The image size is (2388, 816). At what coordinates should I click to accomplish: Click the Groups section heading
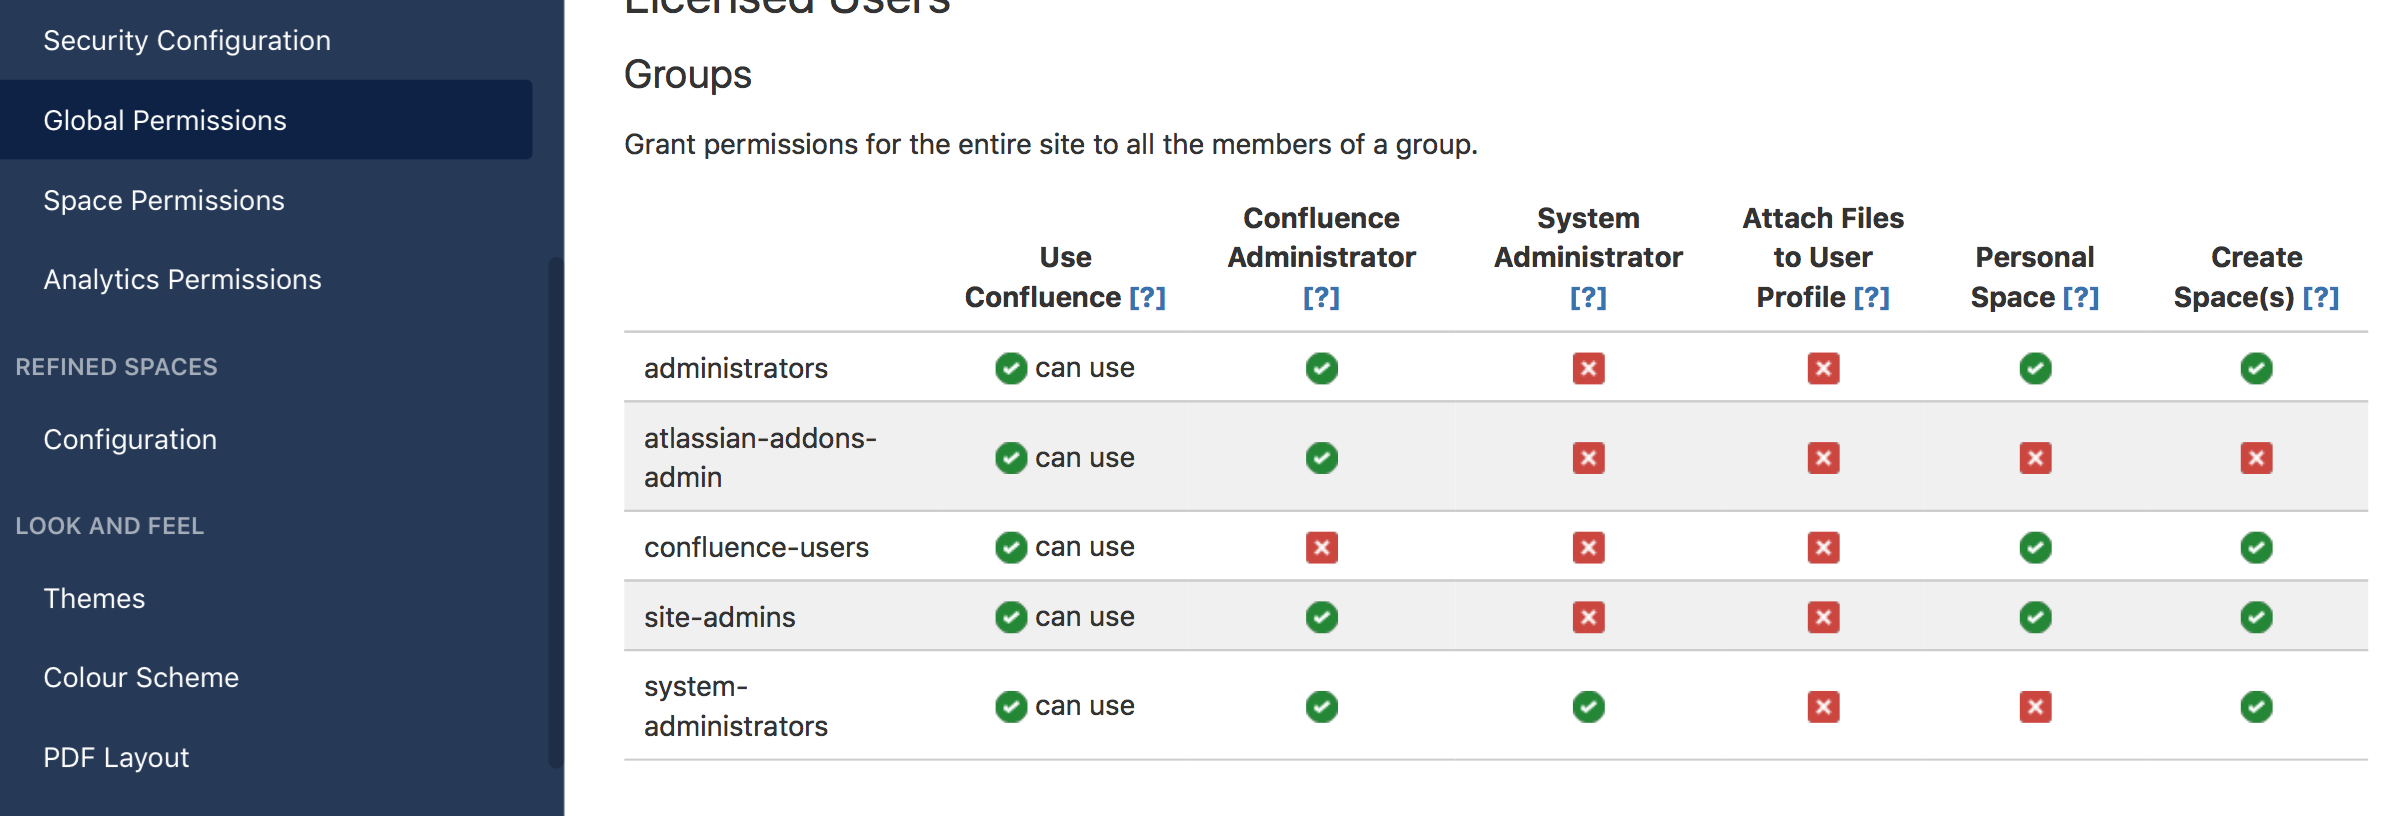point(688,75)
